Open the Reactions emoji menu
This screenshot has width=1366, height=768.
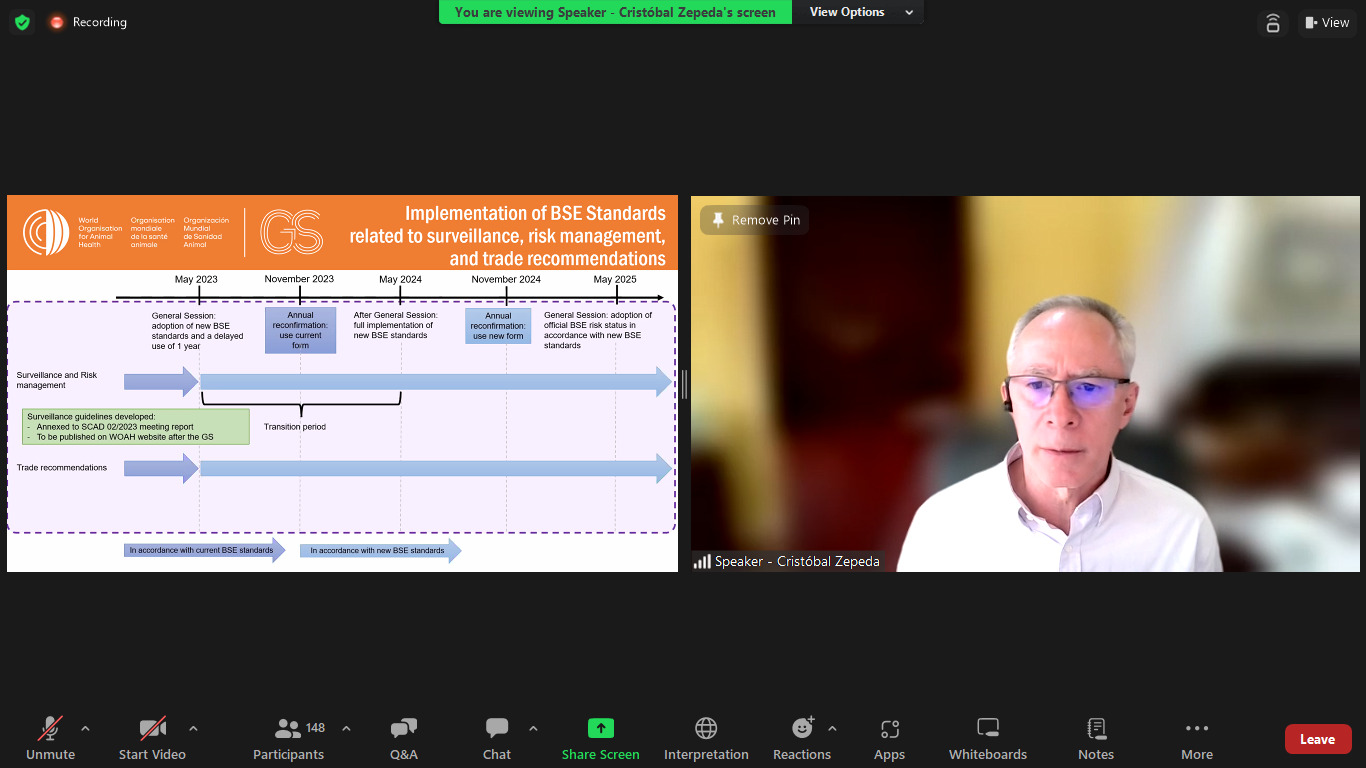[802, 729]
